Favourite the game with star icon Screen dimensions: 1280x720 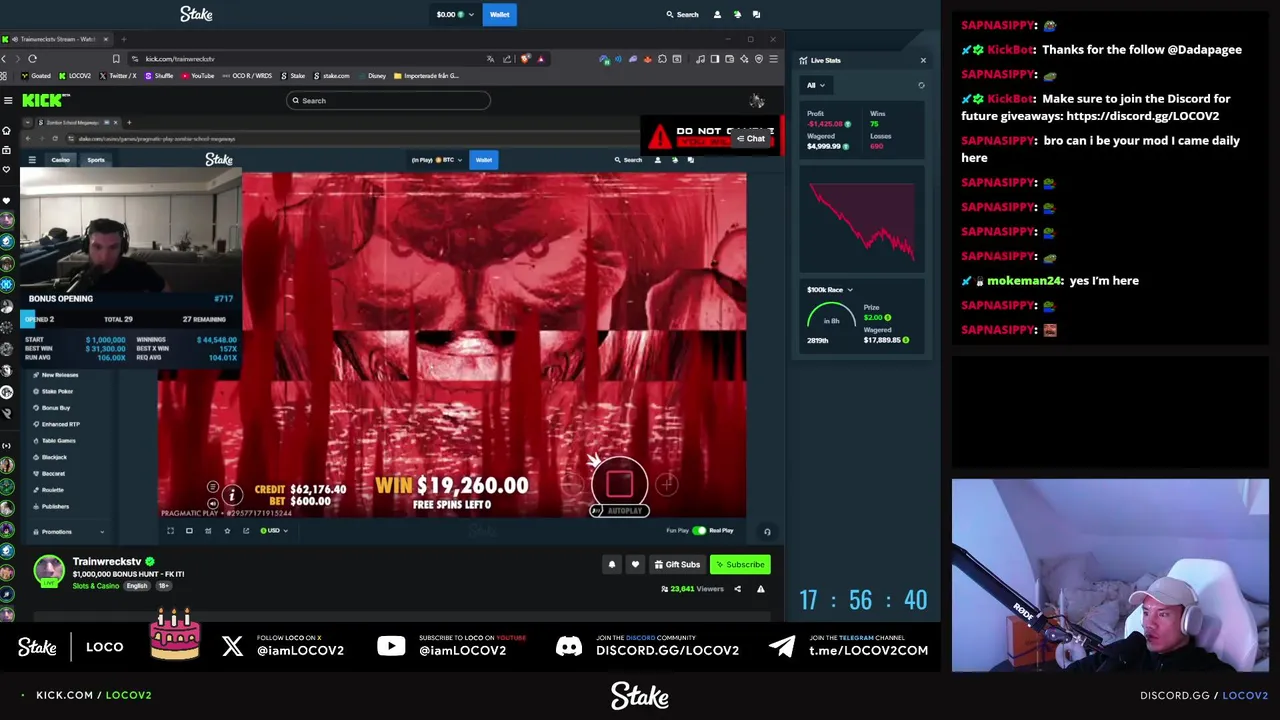pos(227,531)
